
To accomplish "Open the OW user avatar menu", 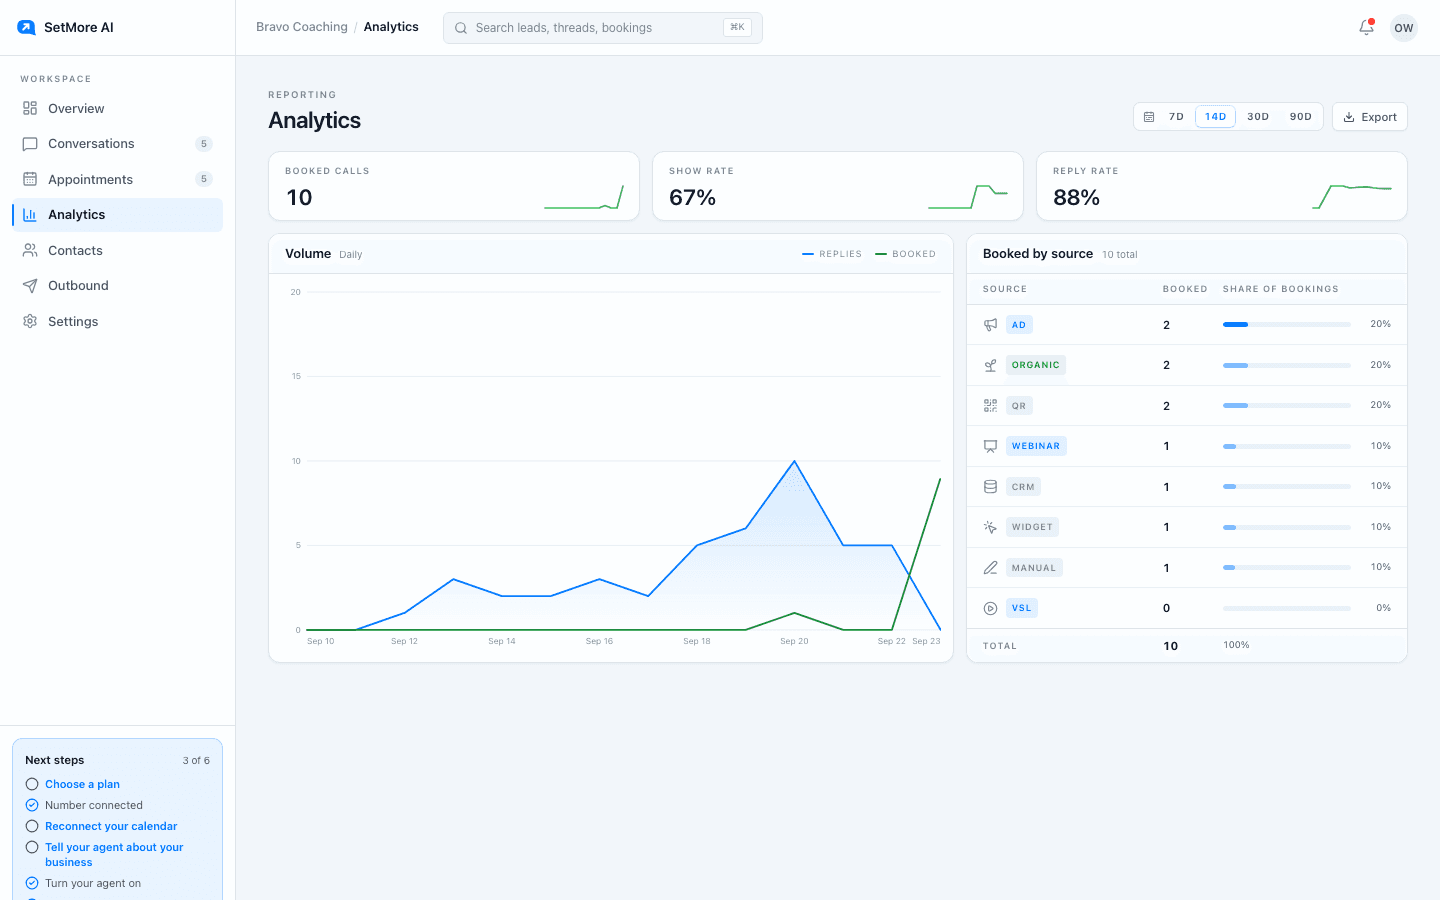I will (1404, 28).
